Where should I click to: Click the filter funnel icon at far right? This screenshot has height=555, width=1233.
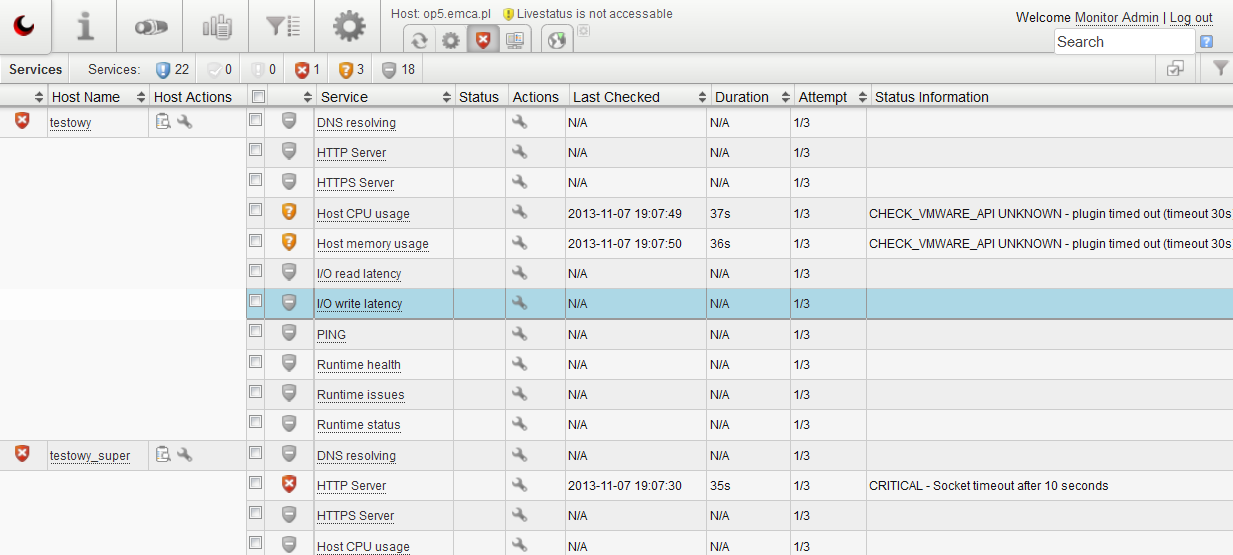[1220, 68]
